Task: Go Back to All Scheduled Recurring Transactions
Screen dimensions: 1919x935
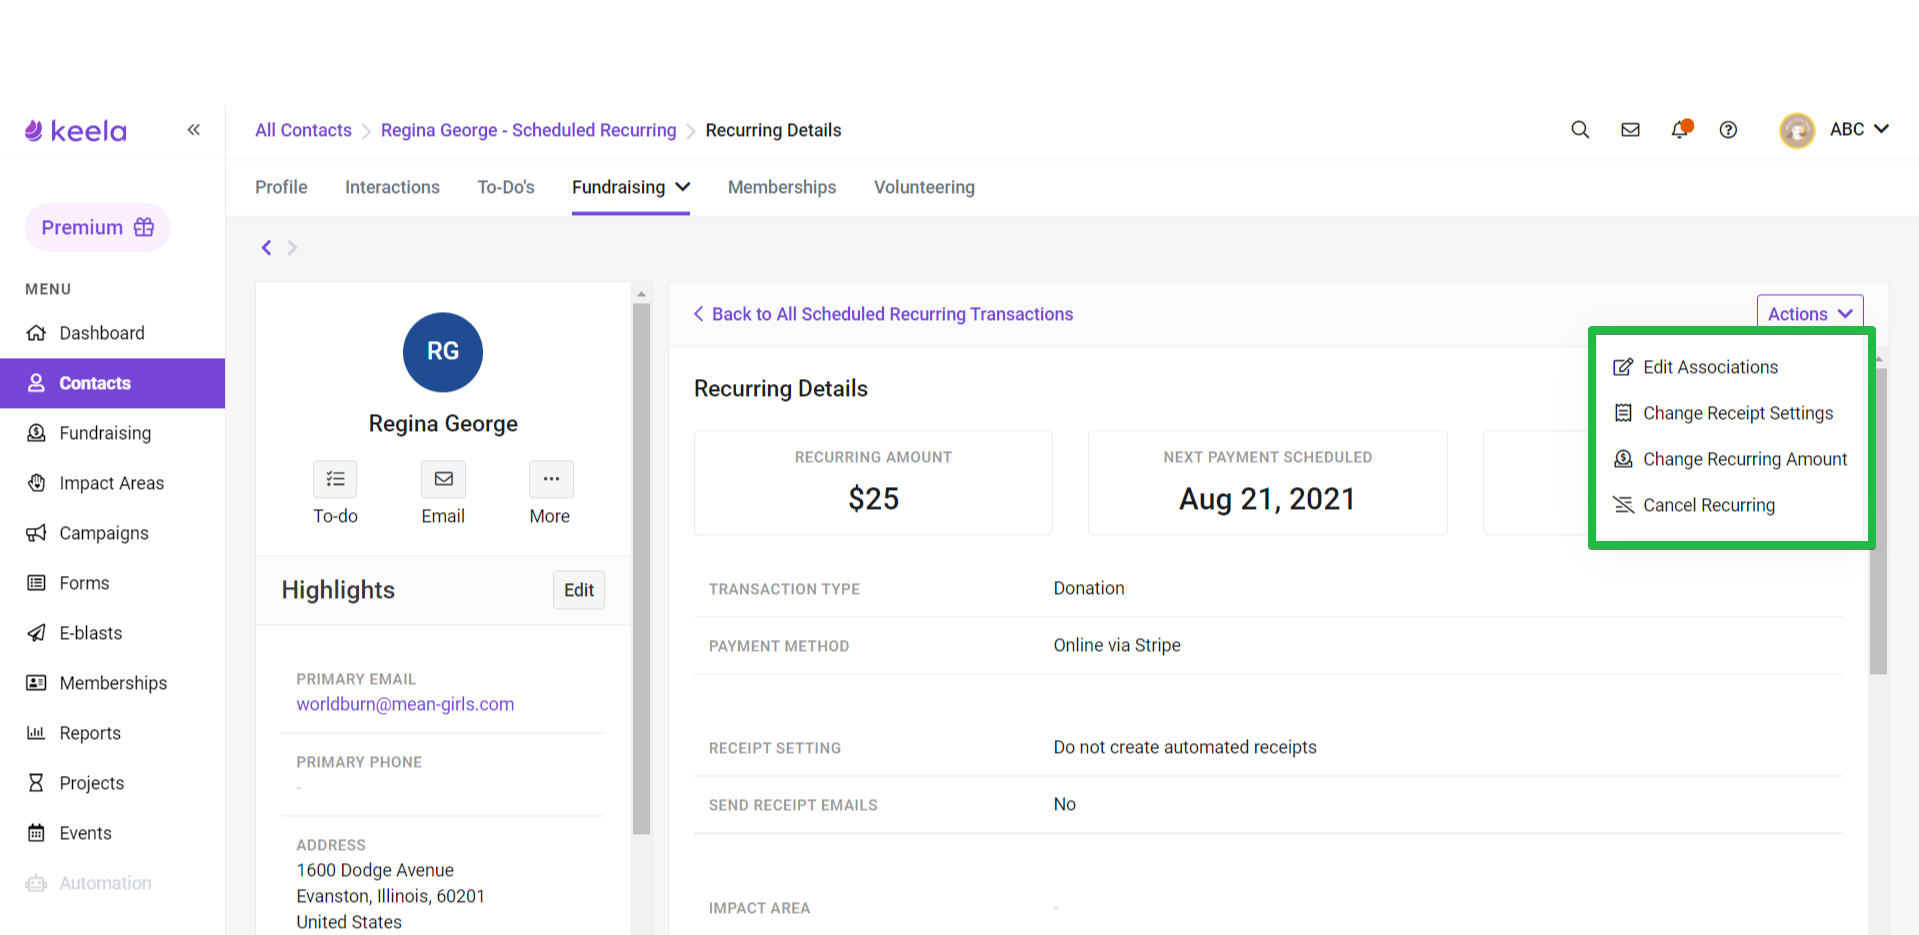Action: click(883, 314)
